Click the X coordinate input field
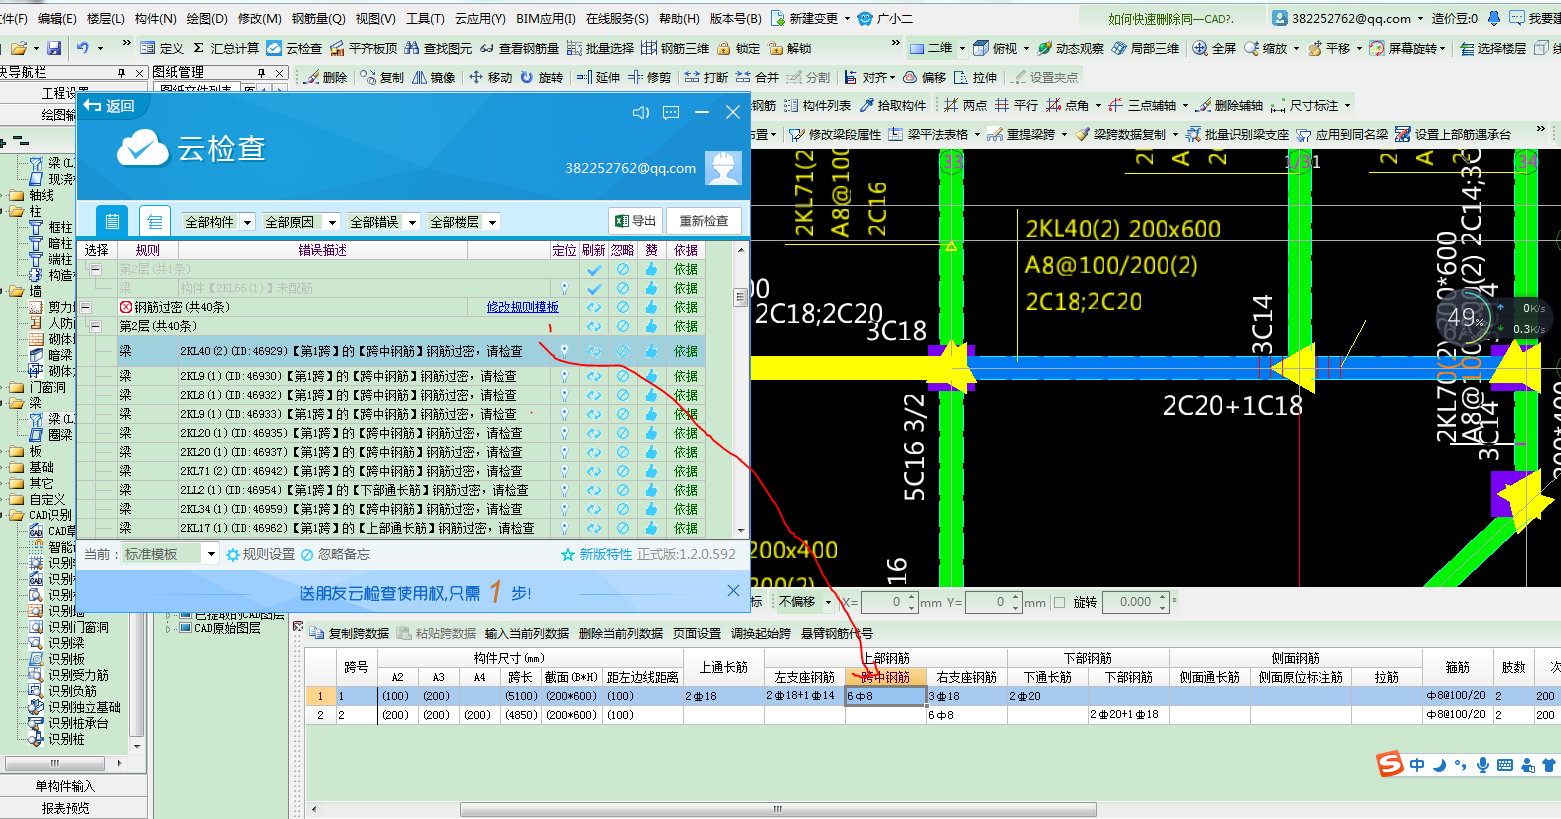Viewport: 1561px width, 819px height. coord(890,602)
